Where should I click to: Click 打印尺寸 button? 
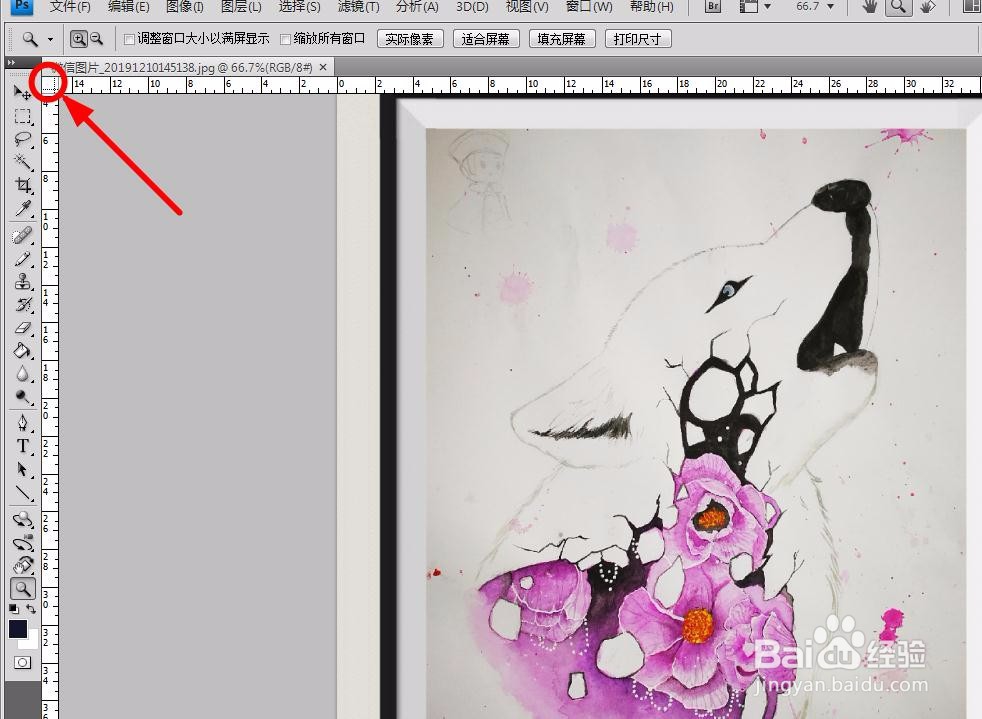(x=638, y=39)
